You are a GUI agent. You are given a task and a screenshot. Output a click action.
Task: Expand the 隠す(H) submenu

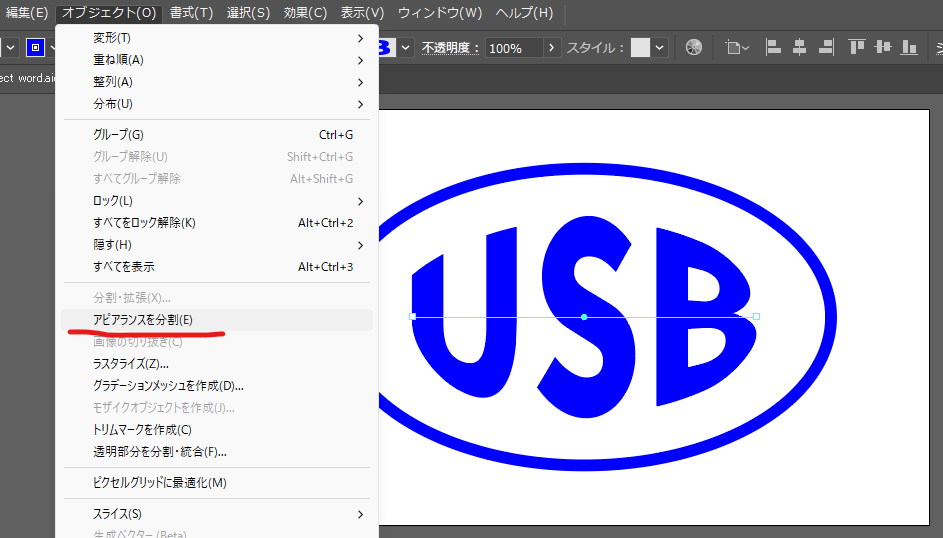tap(217, 245)
